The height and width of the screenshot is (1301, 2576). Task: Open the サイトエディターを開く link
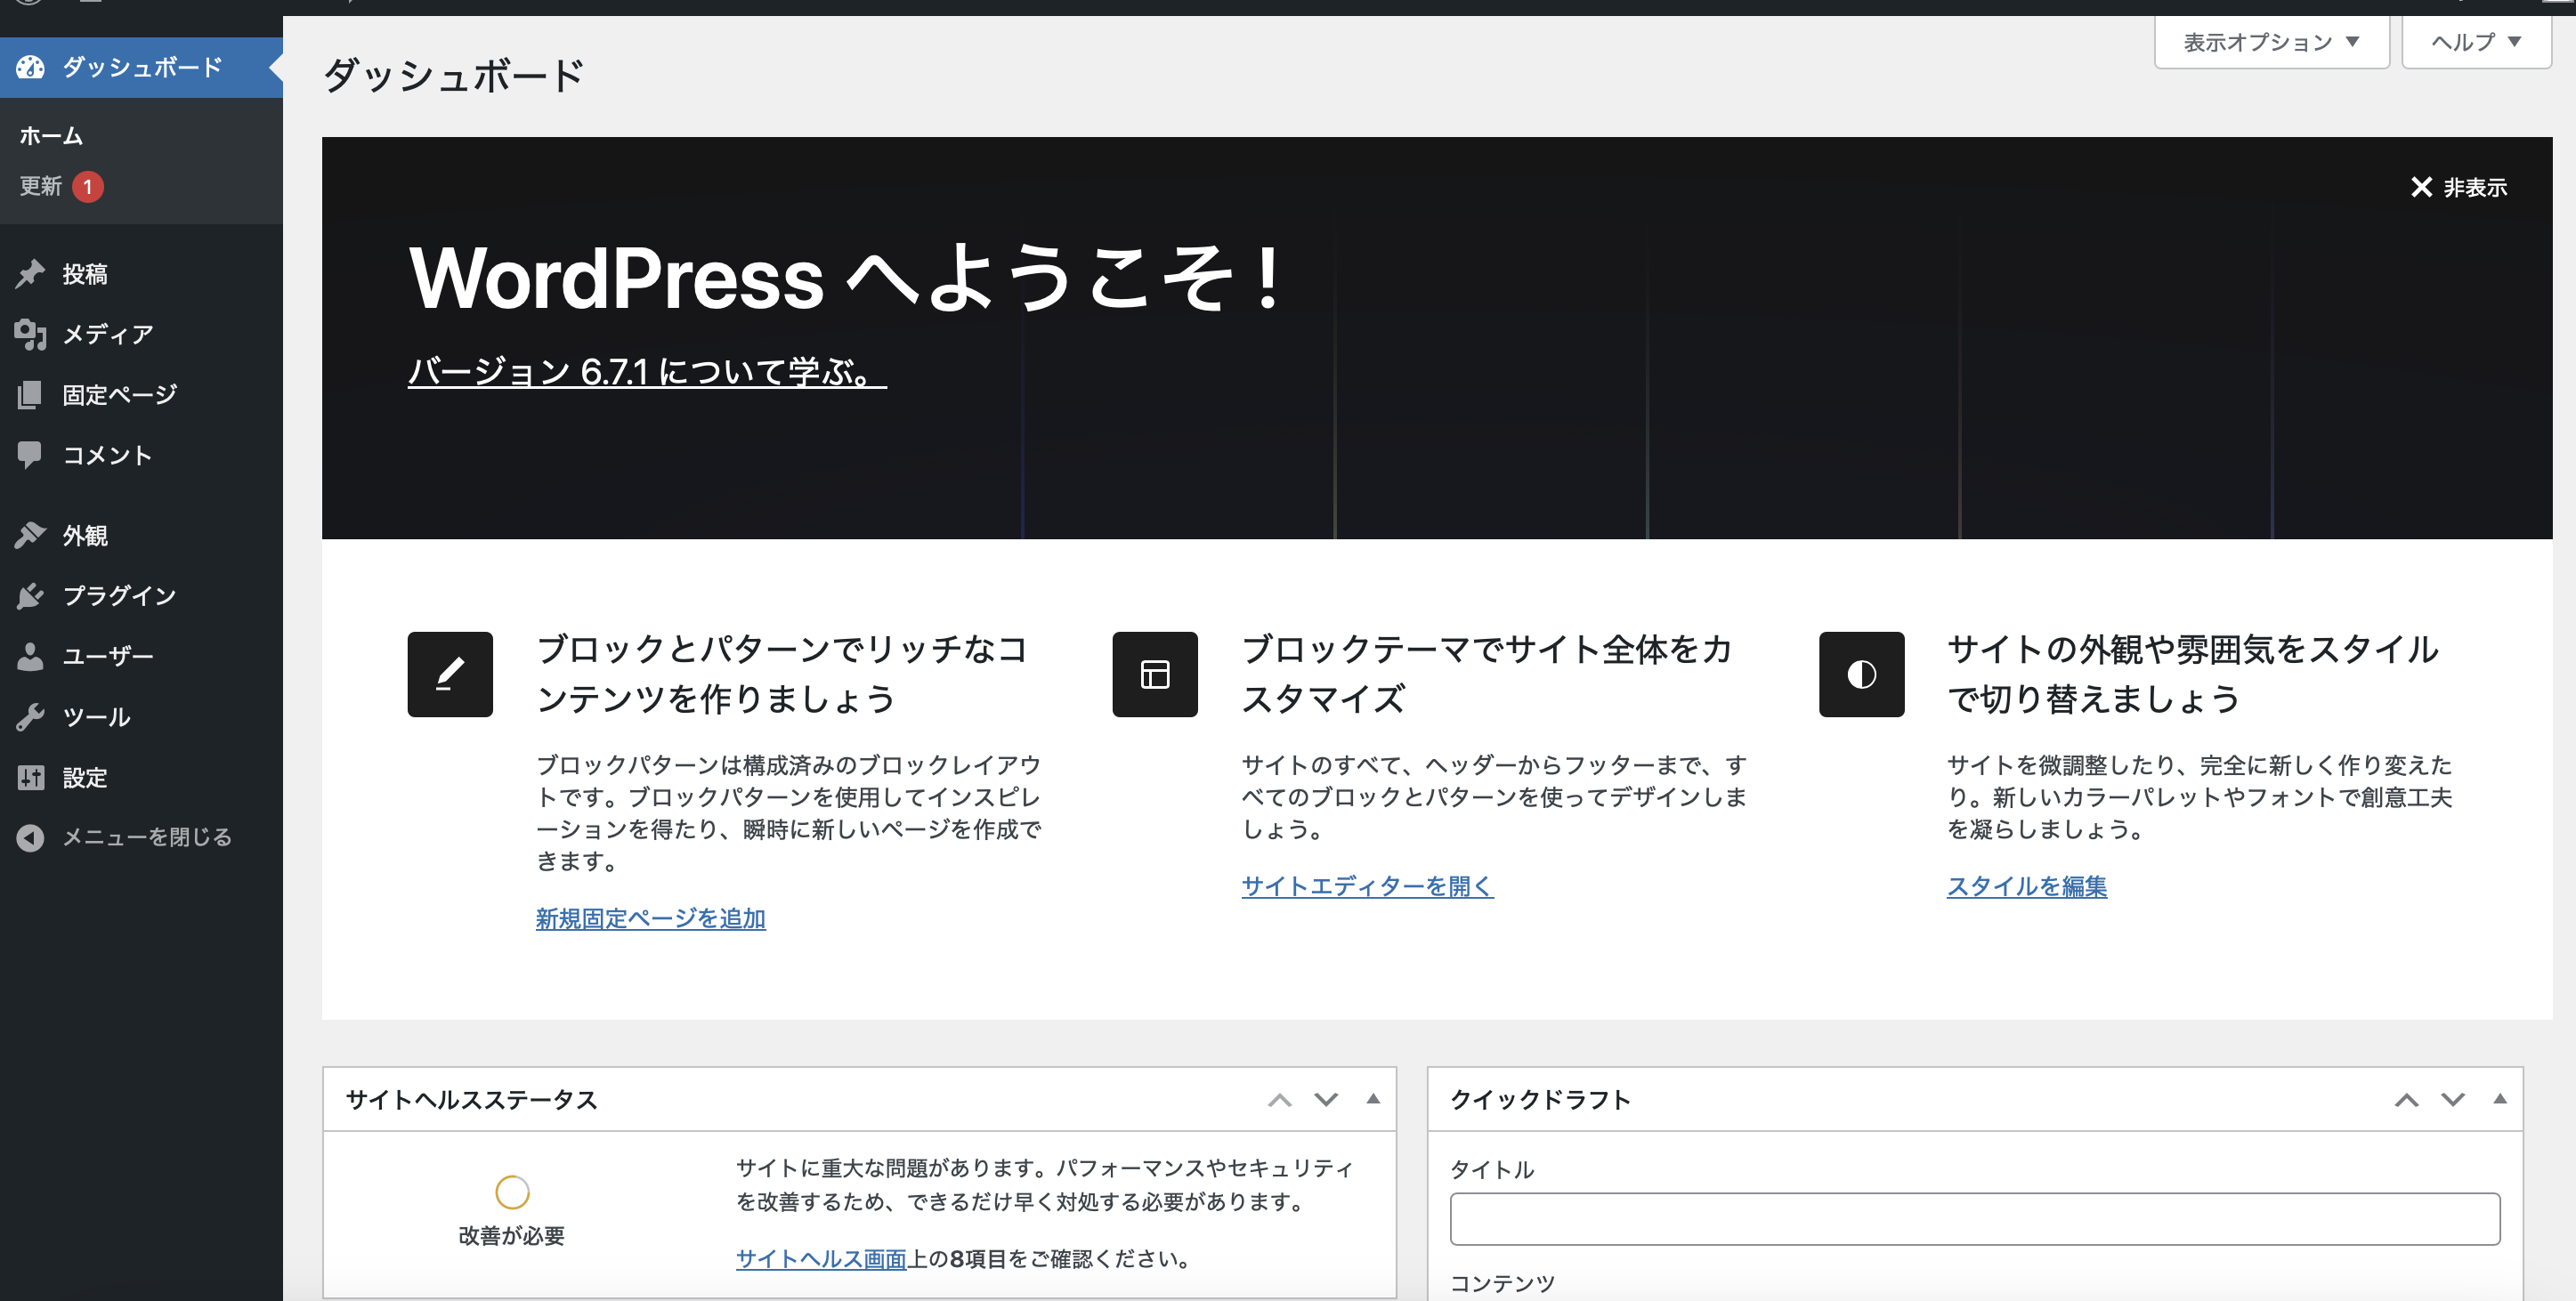pos(1366,886)
